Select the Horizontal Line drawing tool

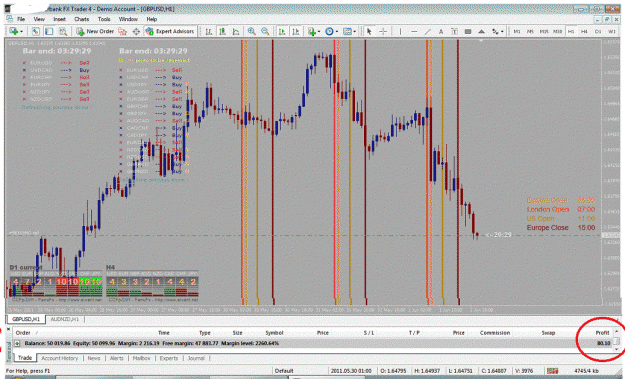(414, 31)
